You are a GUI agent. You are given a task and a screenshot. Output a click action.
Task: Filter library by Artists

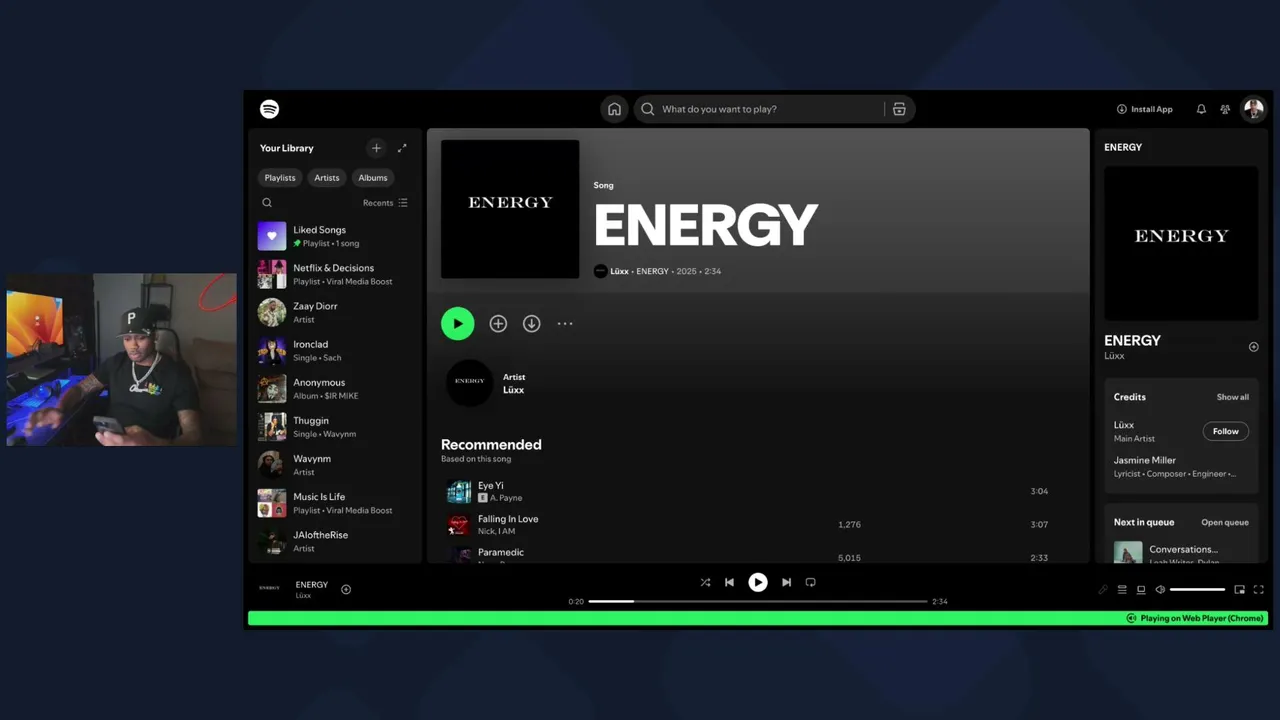(x=327, y=178)
